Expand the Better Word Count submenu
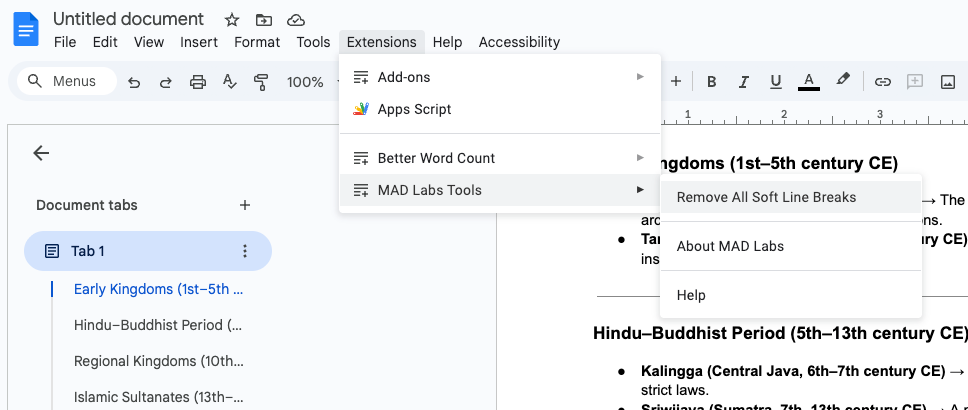 (500, 158)
